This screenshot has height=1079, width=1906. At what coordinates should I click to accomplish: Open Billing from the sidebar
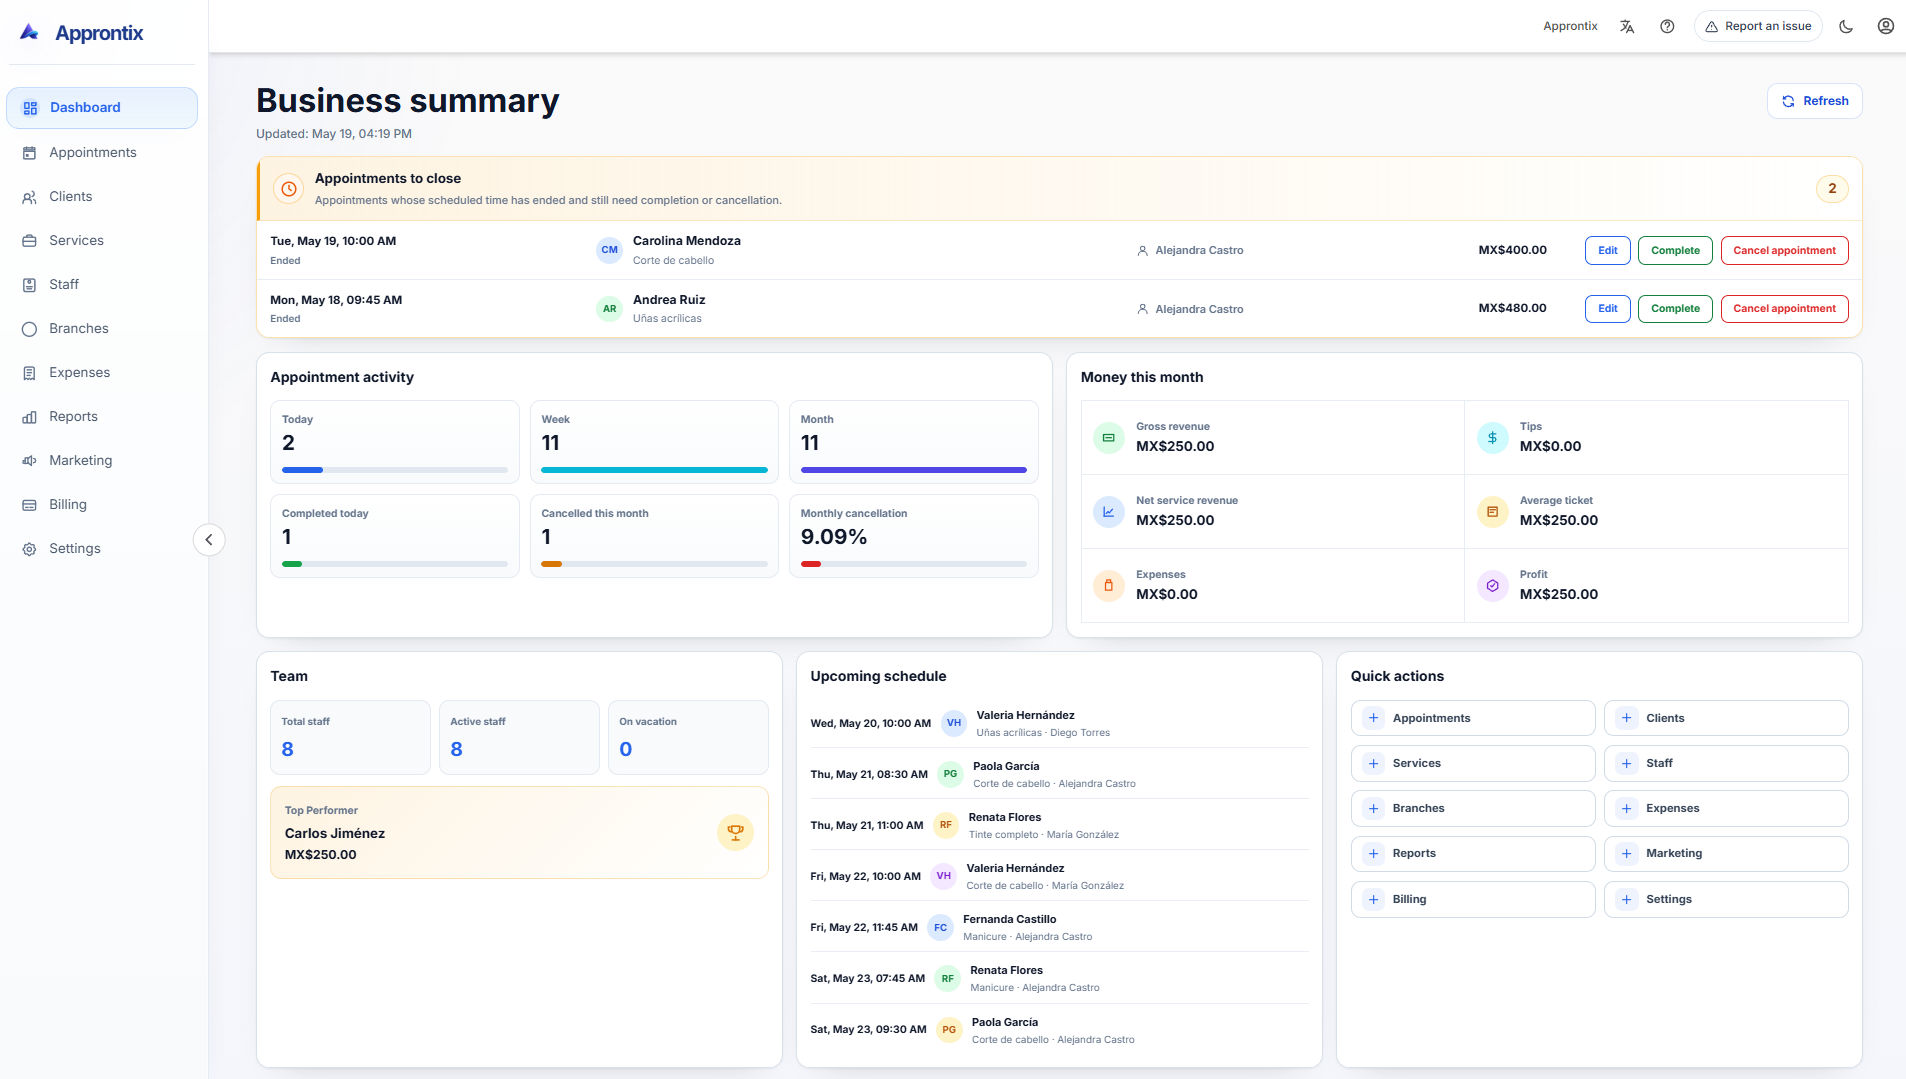(x=102, y=505)
